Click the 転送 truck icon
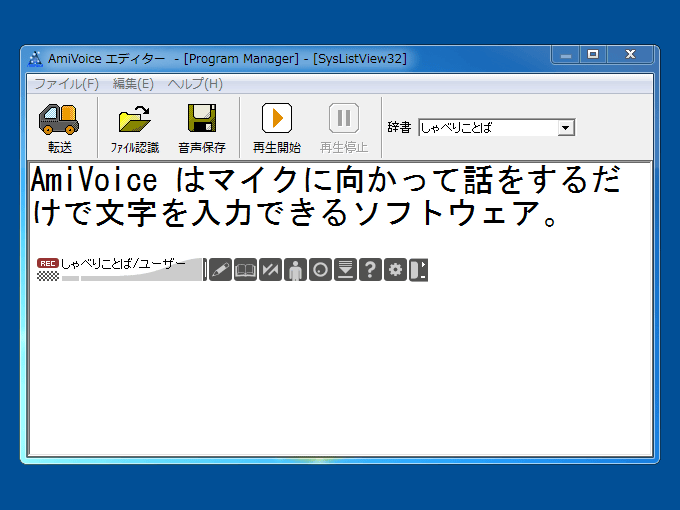This screenshot has width=680, height=510. [59, 119]
